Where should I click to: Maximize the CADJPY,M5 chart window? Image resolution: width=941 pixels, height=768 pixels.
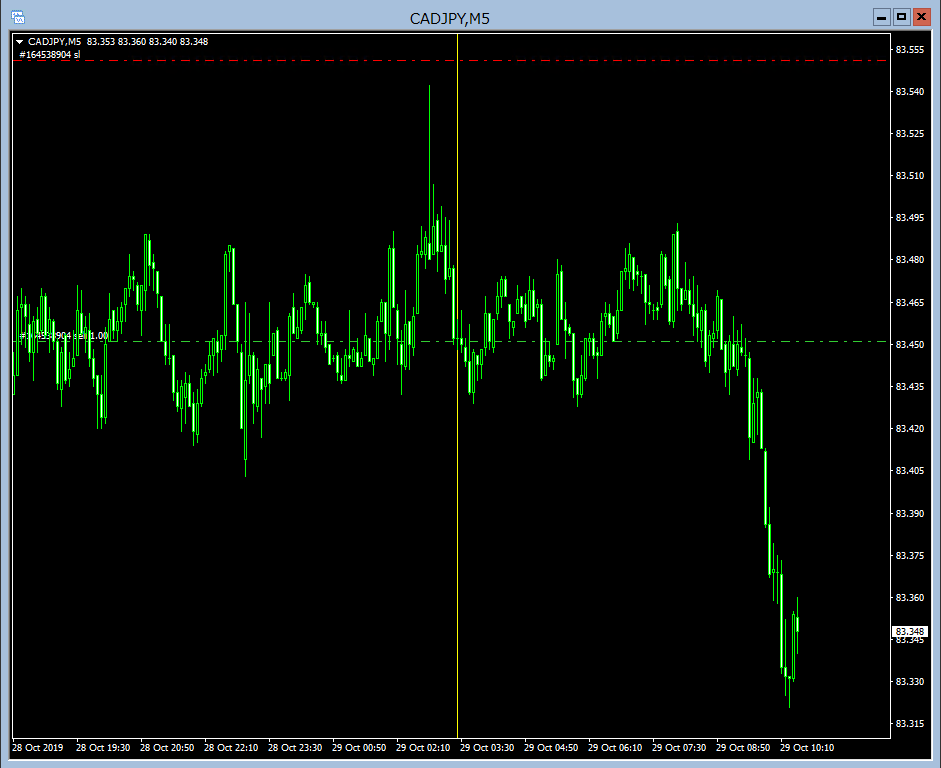coord(901,17)
